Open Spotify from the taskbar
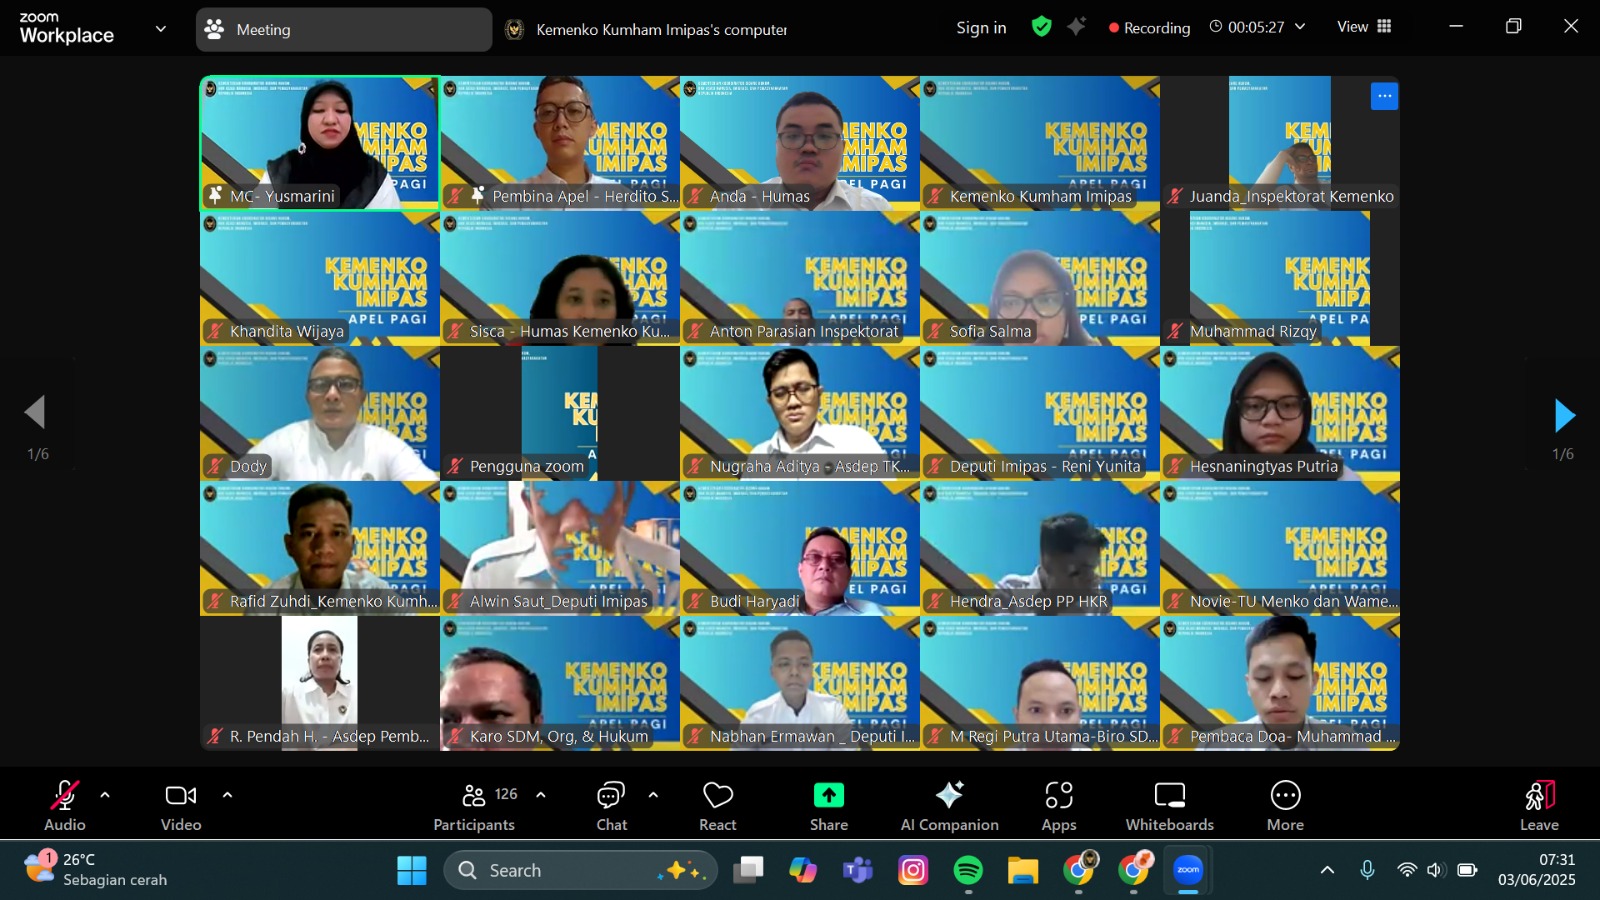The height and width of the screenshot is (900, 1600). [x=968, y=871]
